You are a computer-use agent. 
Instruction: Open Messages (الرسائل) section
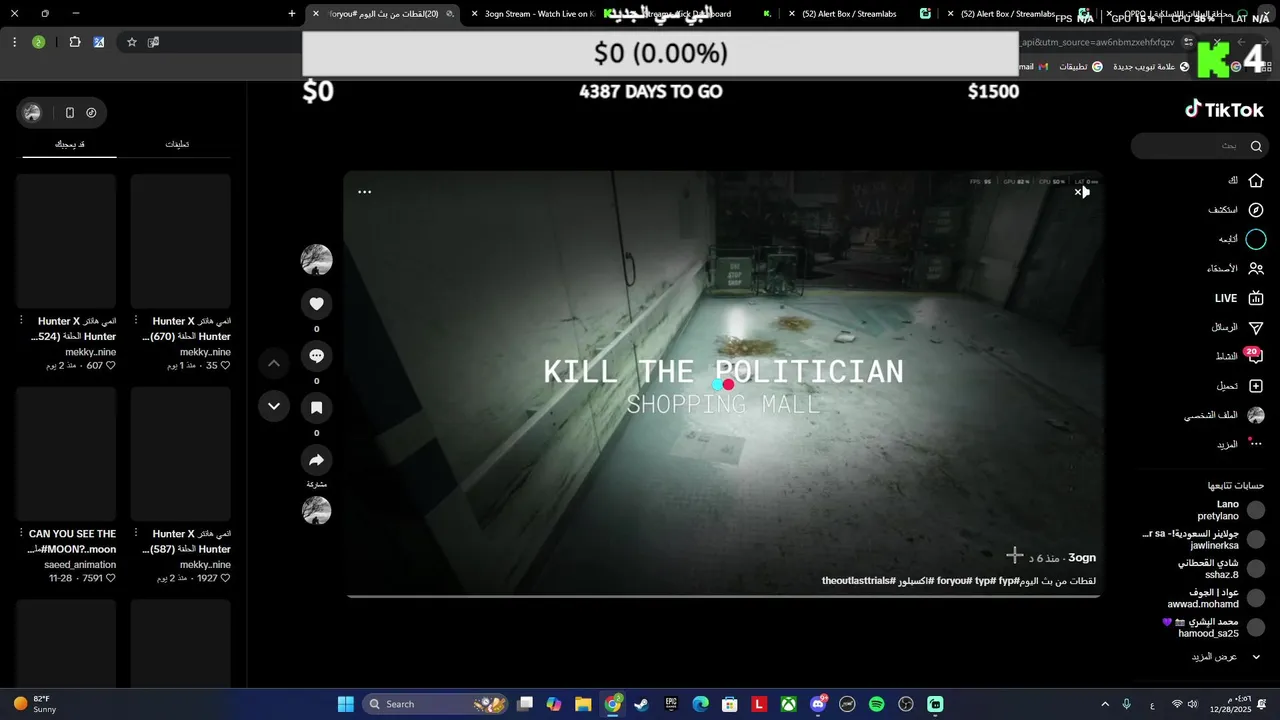point(1237,327)
